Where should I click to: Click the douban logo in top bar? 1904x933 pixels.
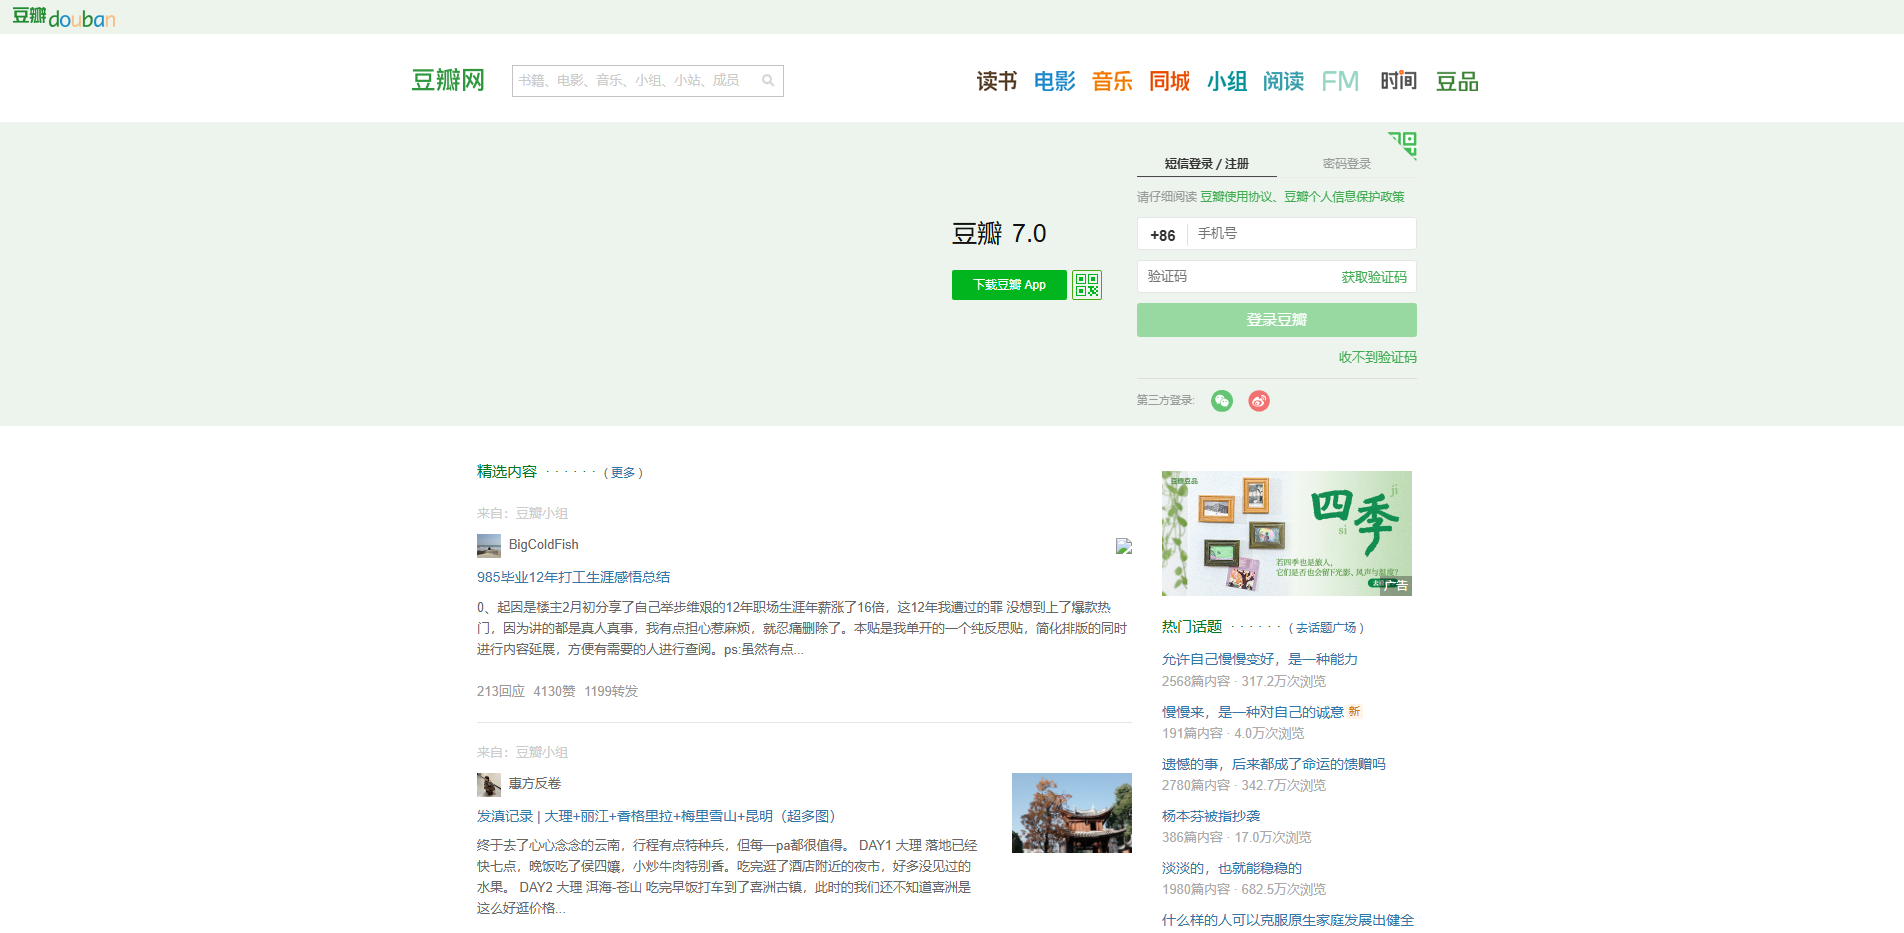[64, 17]
